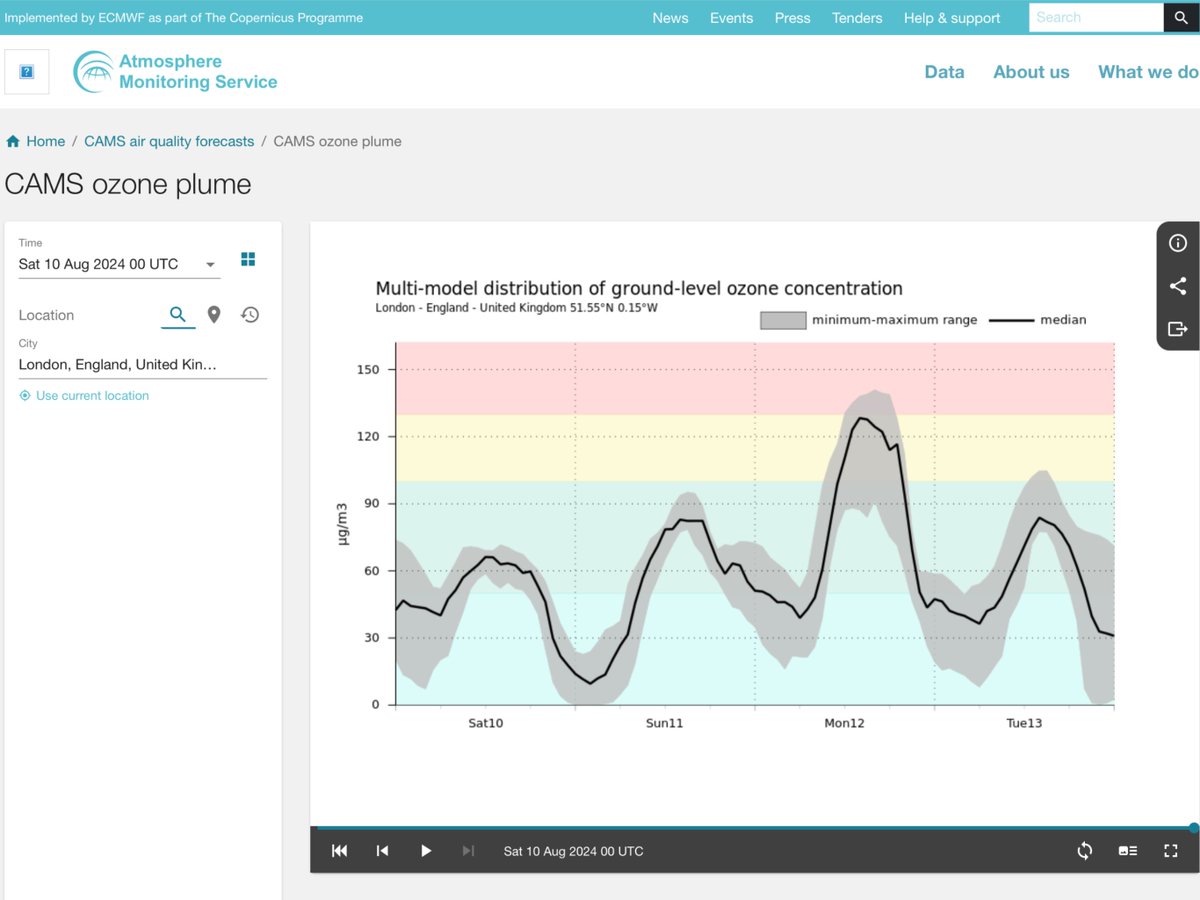Click the timeline slider handle
1200x900 pixels.
click(x=1194, y=828)
